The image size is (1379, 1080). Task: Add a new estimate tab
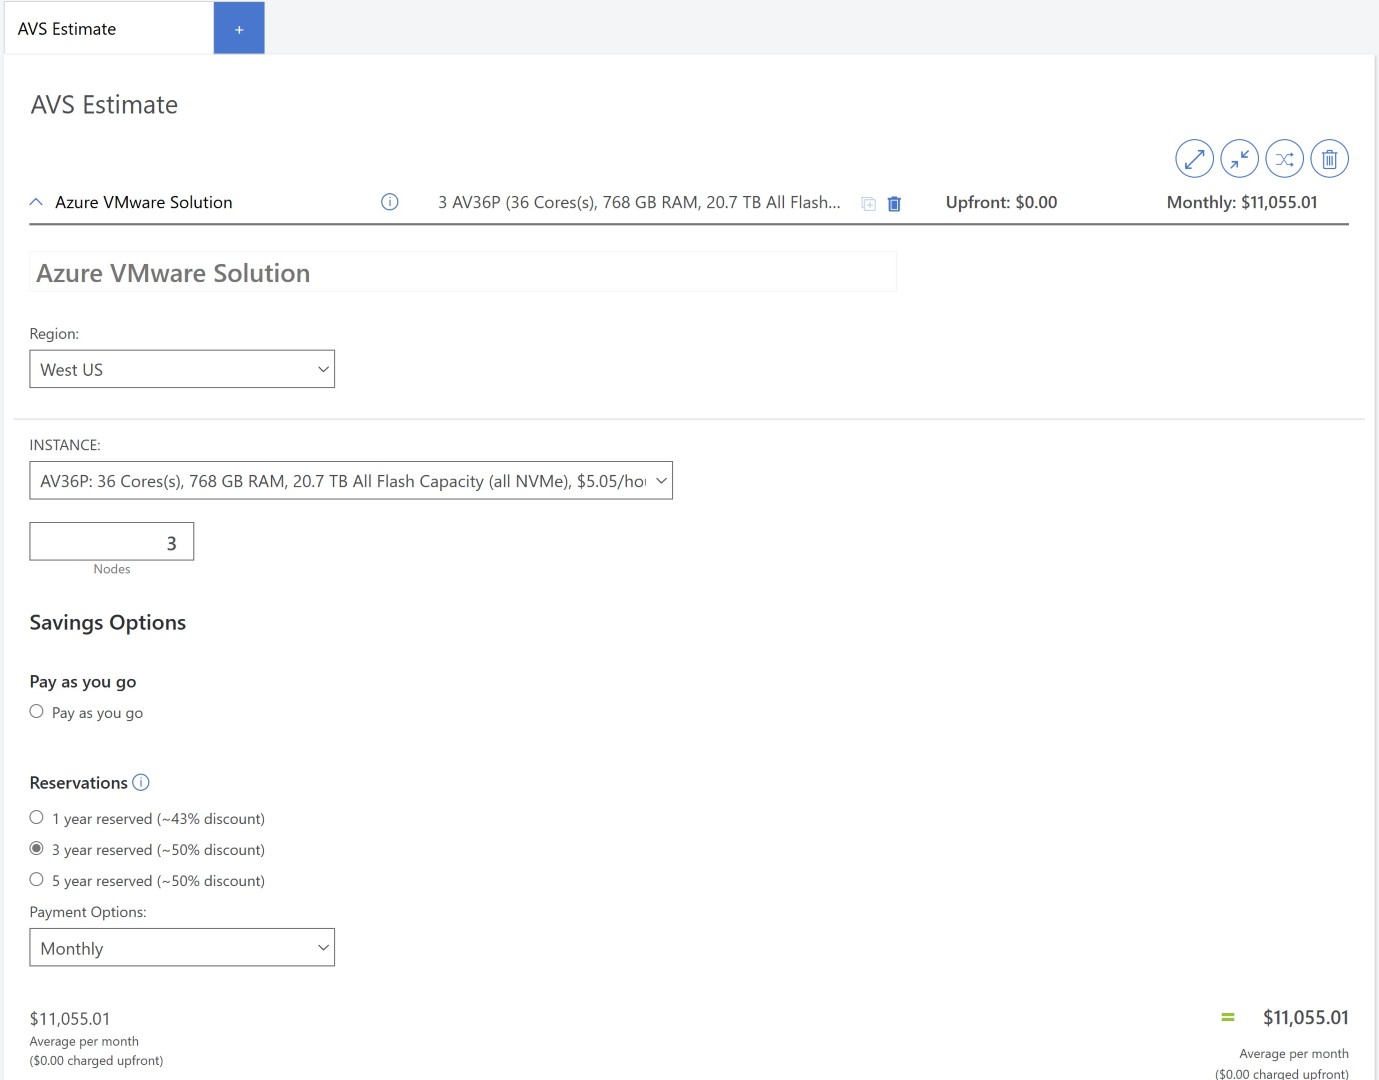tap(239, 28)
